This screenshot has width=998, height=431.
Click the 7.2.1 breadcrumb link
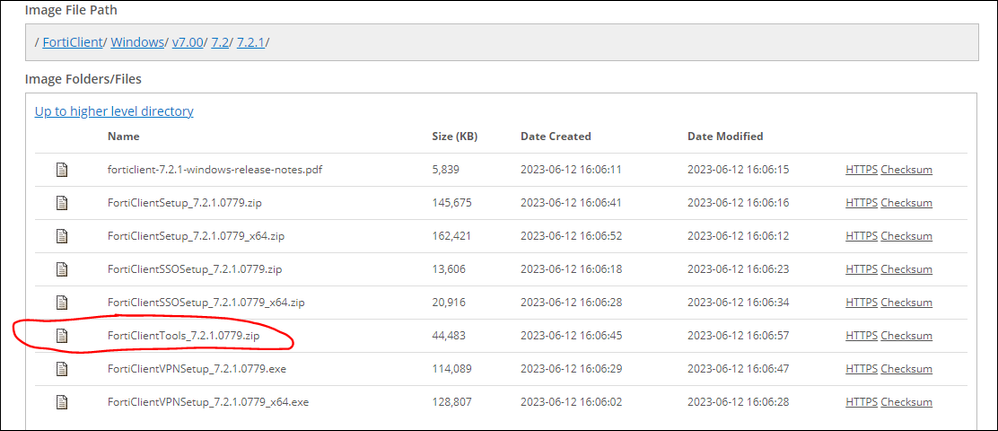coord(251,42)
